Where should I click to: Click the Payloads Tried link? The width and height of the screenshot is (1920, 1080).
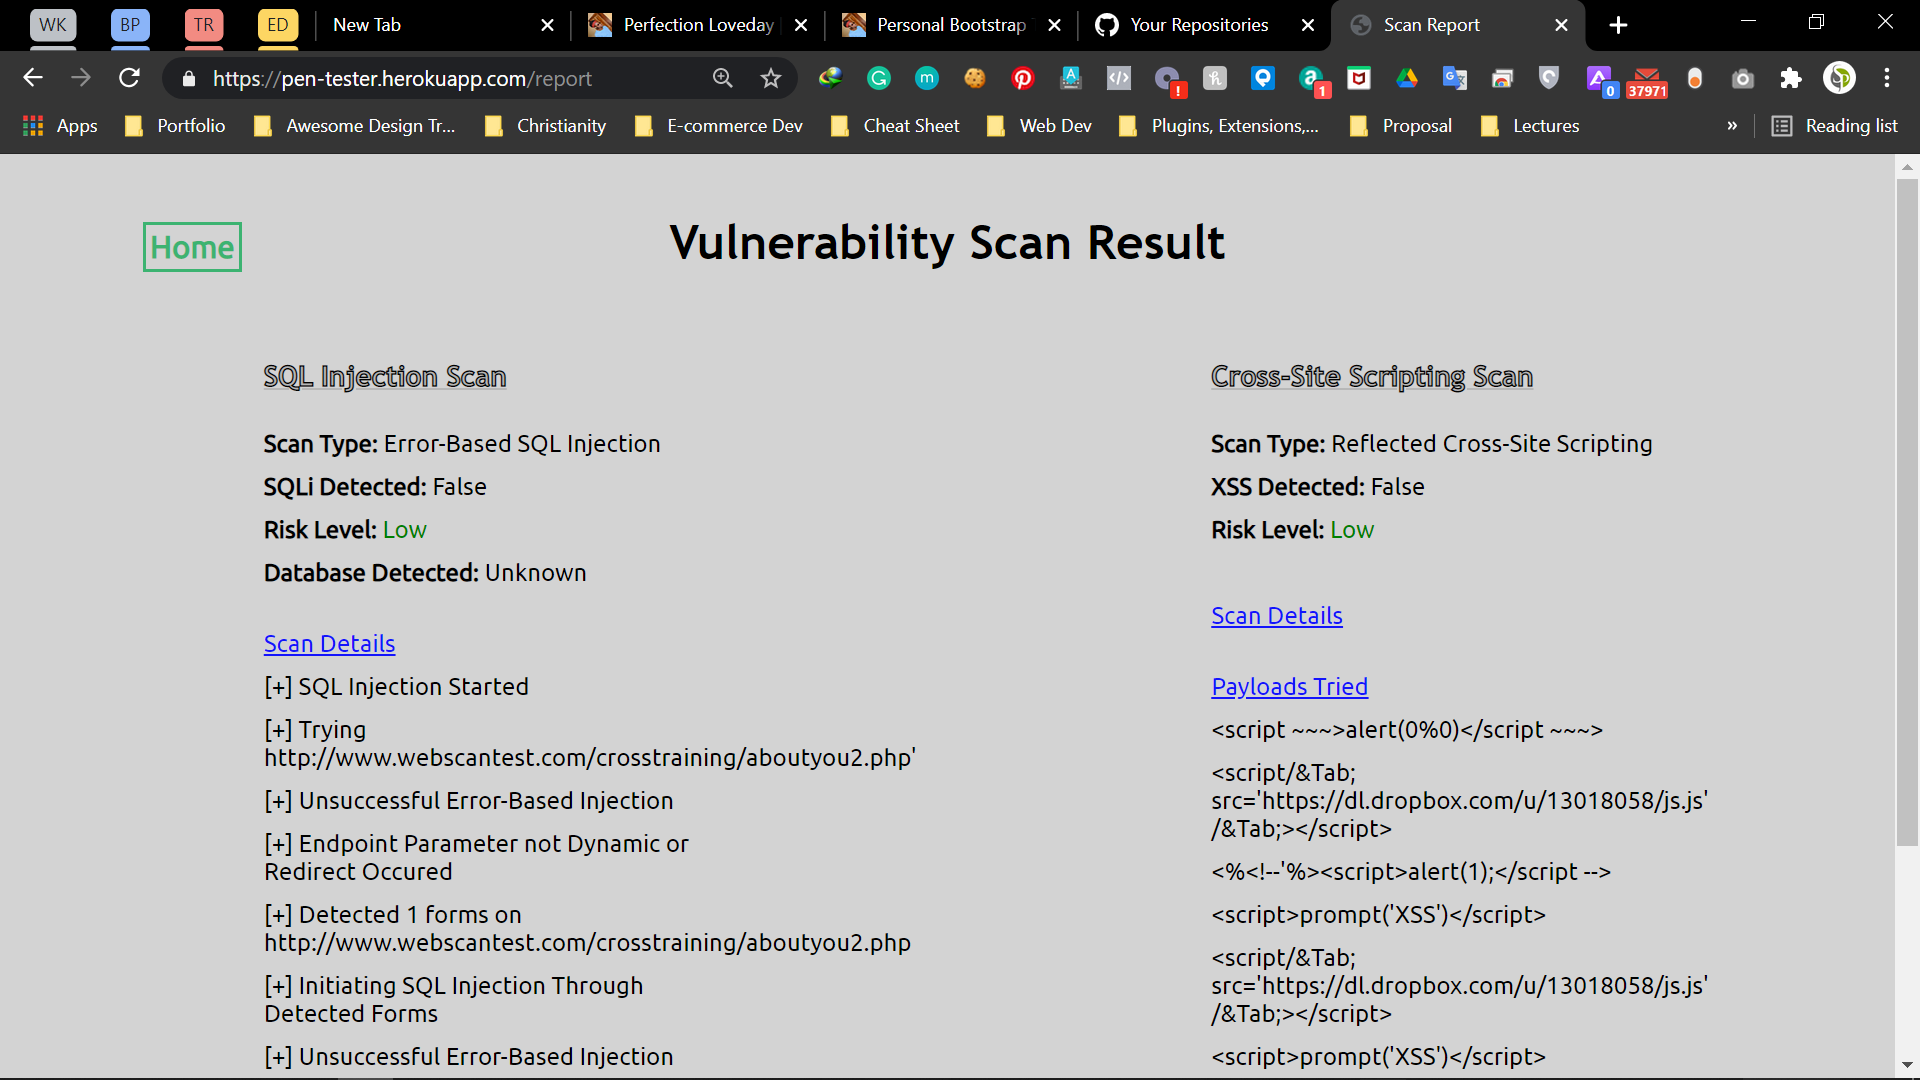point(1289,687)
